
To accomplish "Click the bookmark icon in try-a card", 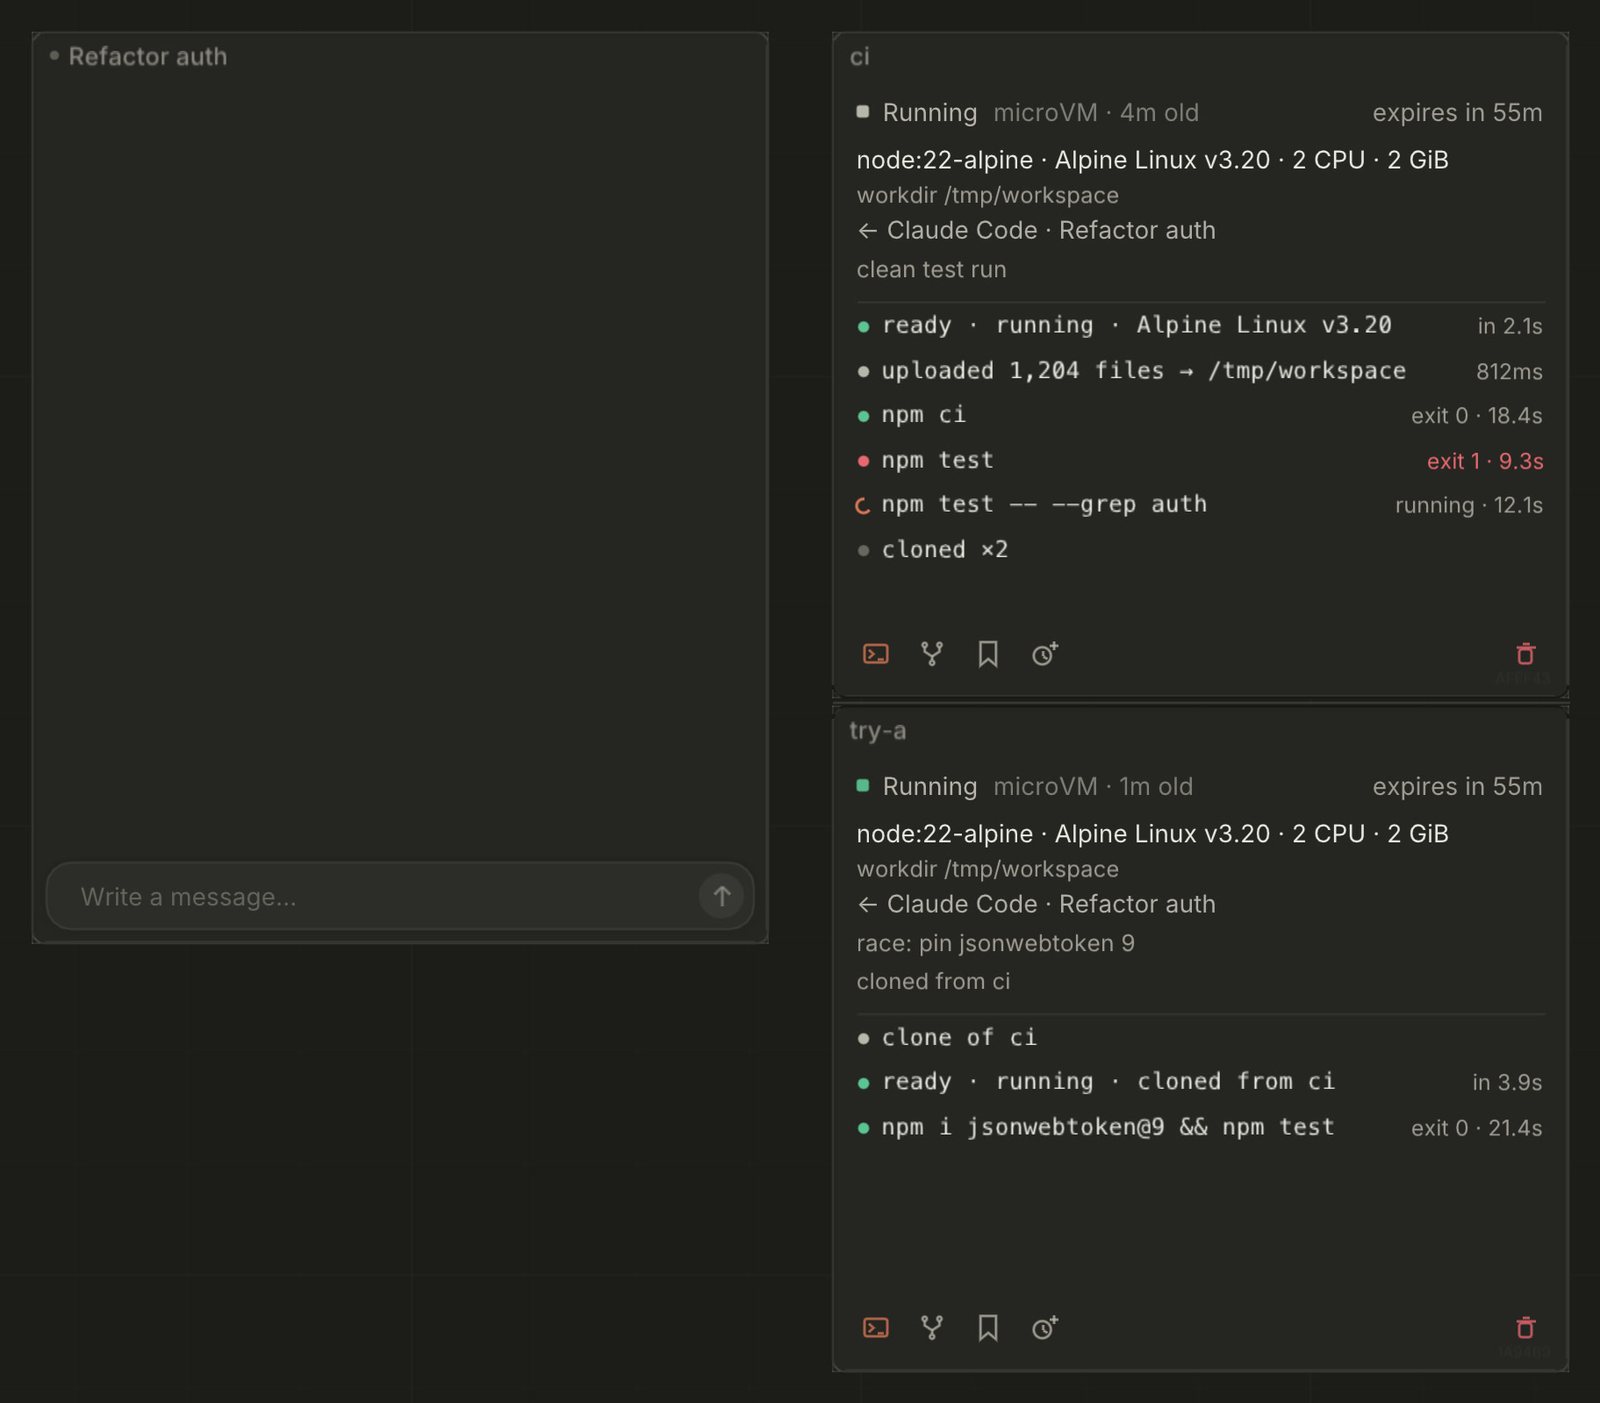I will [x=988, y=1328].
